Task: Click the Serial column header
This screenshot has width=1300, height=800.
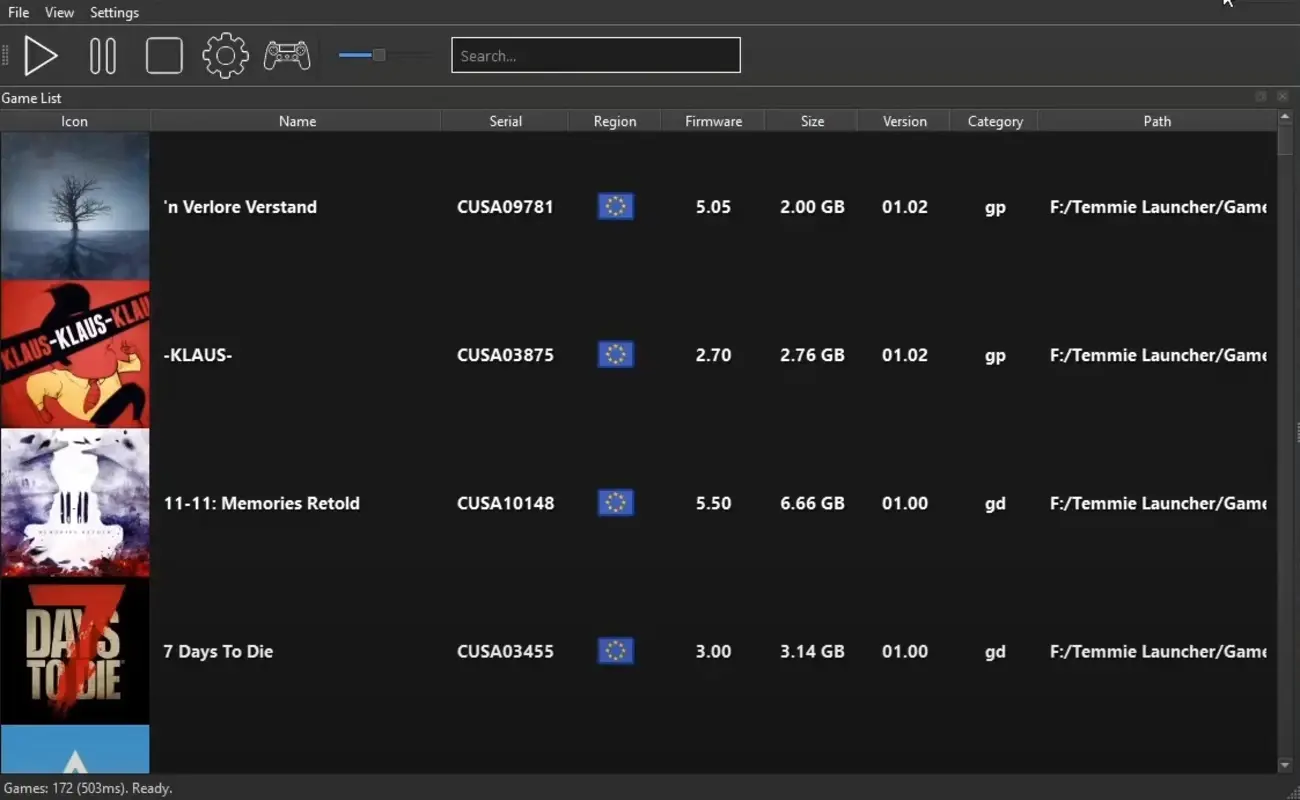Action: [x=505, y=120]
